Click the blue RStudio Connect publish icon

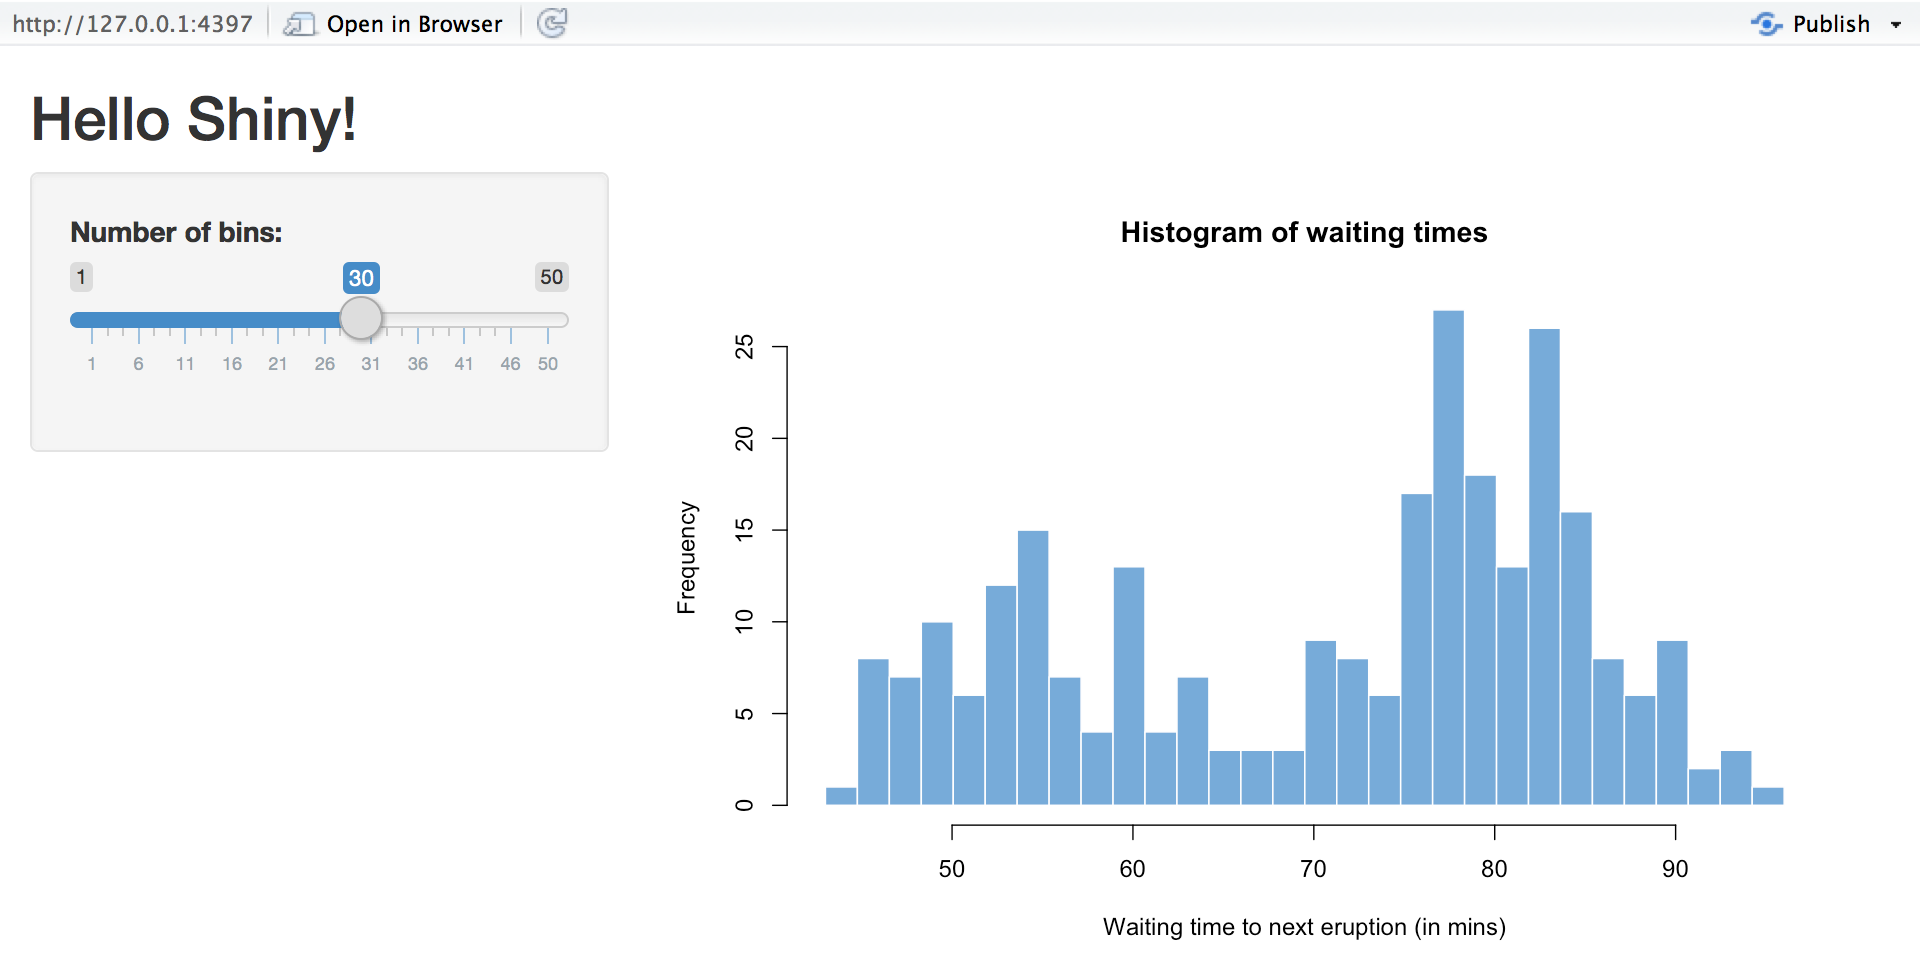pyautogui.click(x=1766, y=23)
